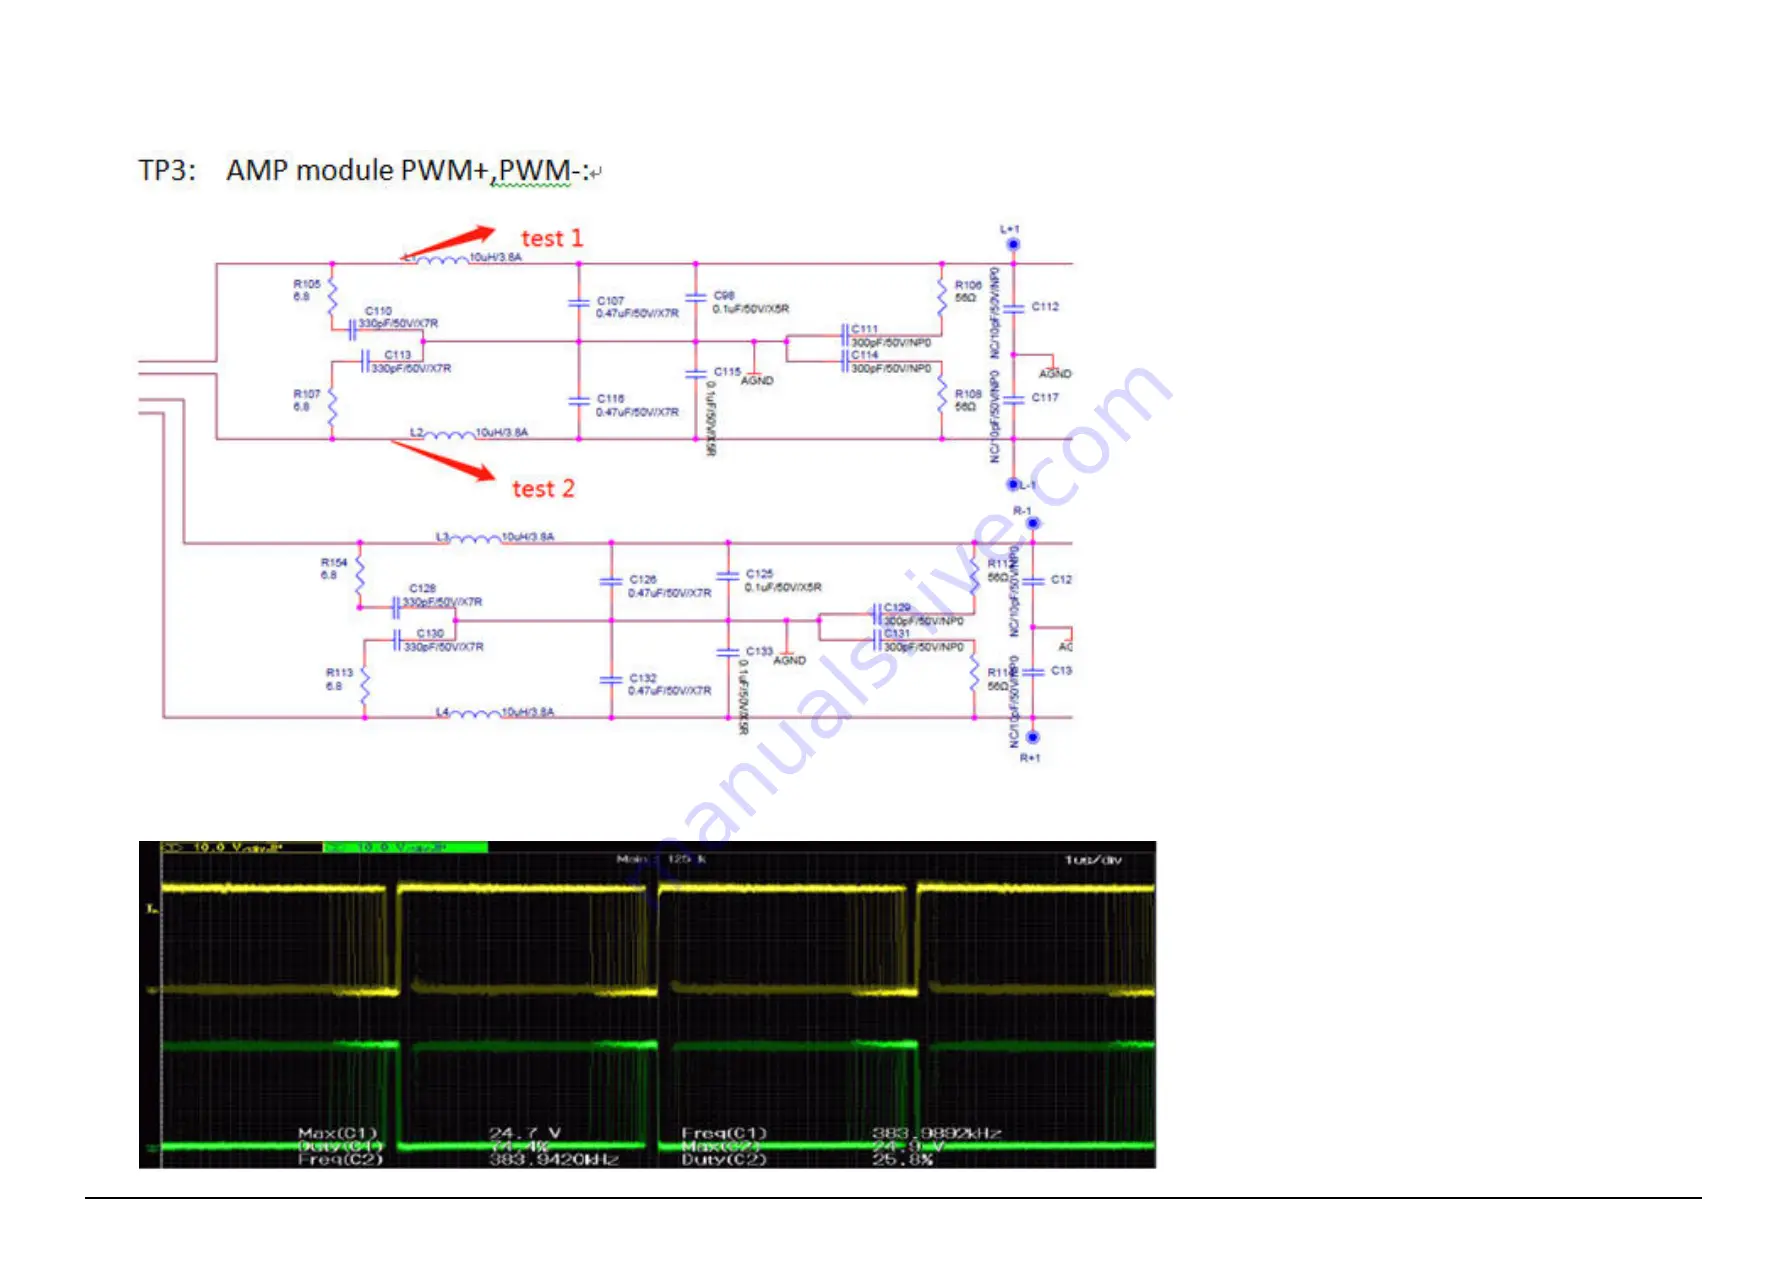1786x1263 pixels.
Task: Click the C117 capacitor label
Action: 1045,398
